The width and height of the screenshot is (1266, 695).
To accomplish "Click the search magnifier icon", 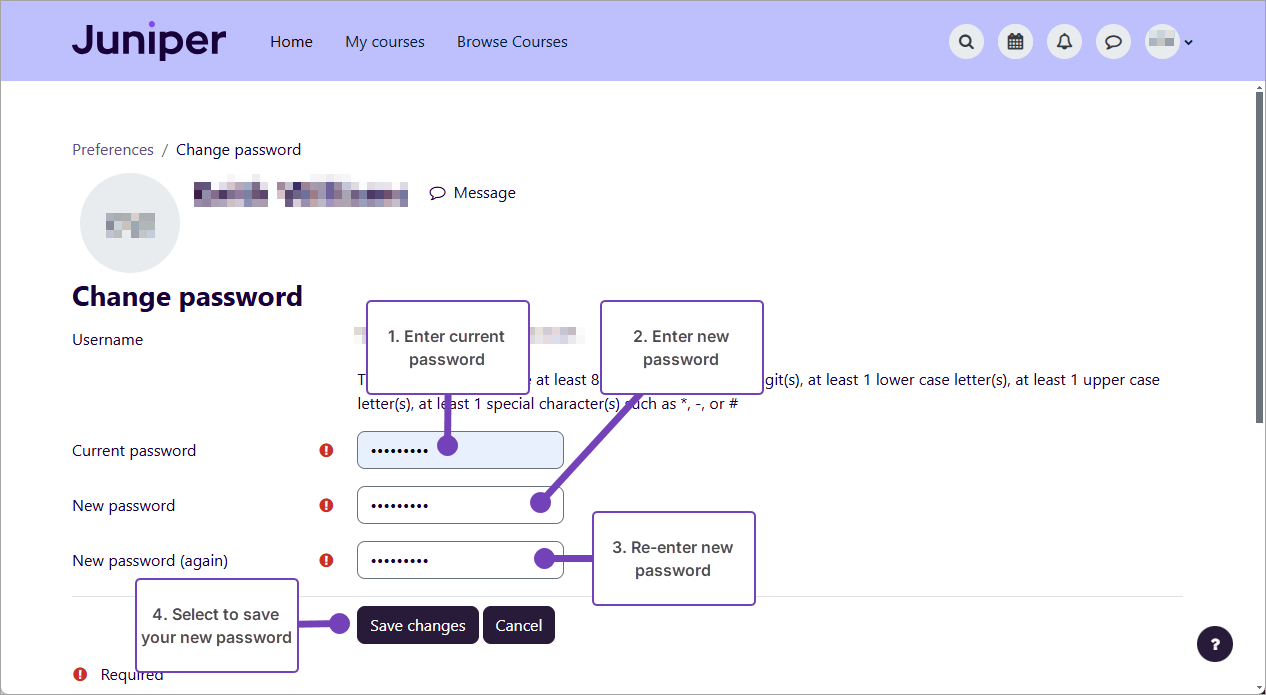I will point(966,42).
